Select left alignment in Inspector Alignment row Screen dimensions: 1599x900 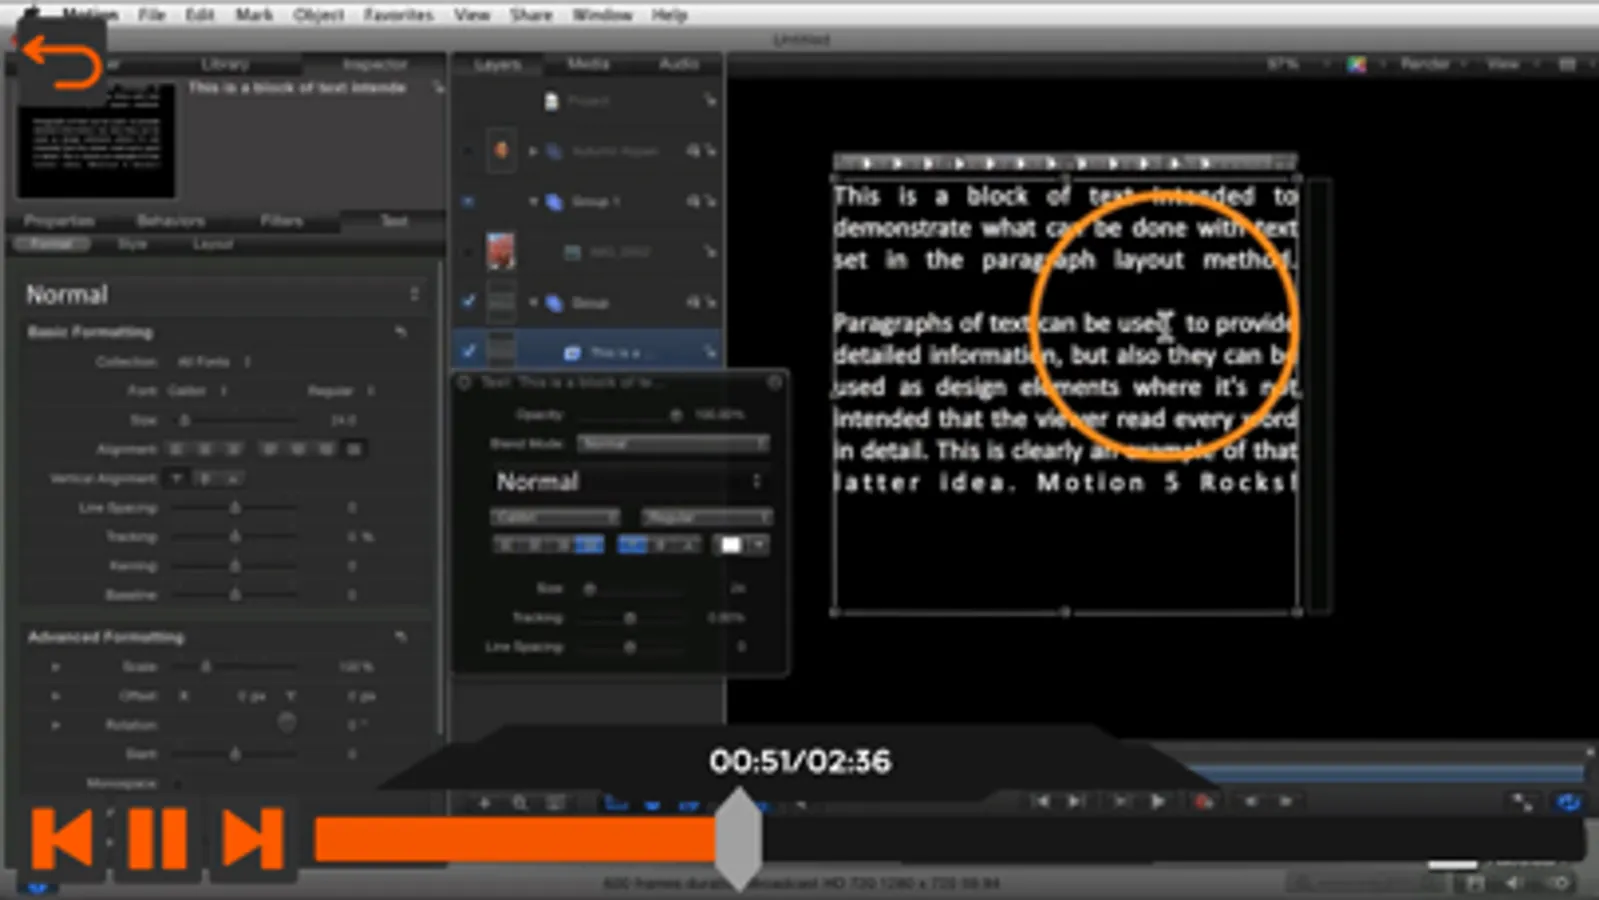177,449
